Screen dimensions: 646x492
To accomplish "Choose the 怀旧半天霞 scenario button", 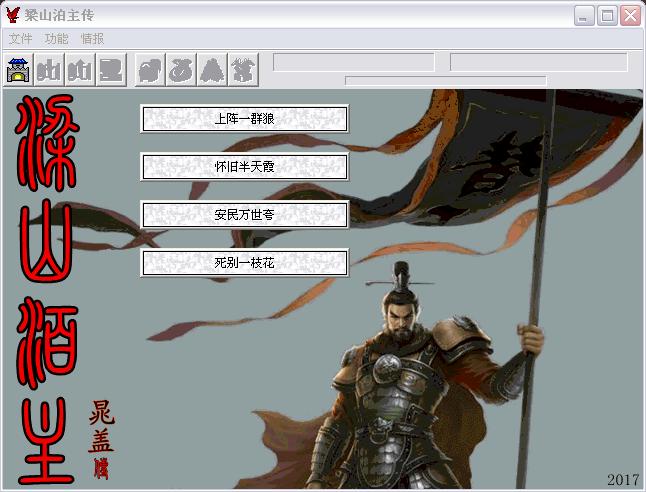I will [x=244, y=167].
